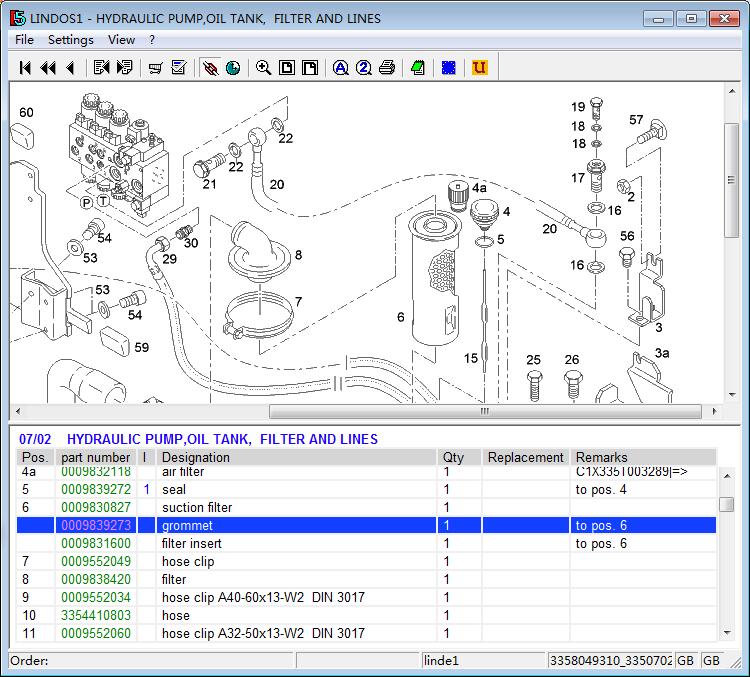
Task: Select highlighted part number 0009839273
Action: point(96,525)
